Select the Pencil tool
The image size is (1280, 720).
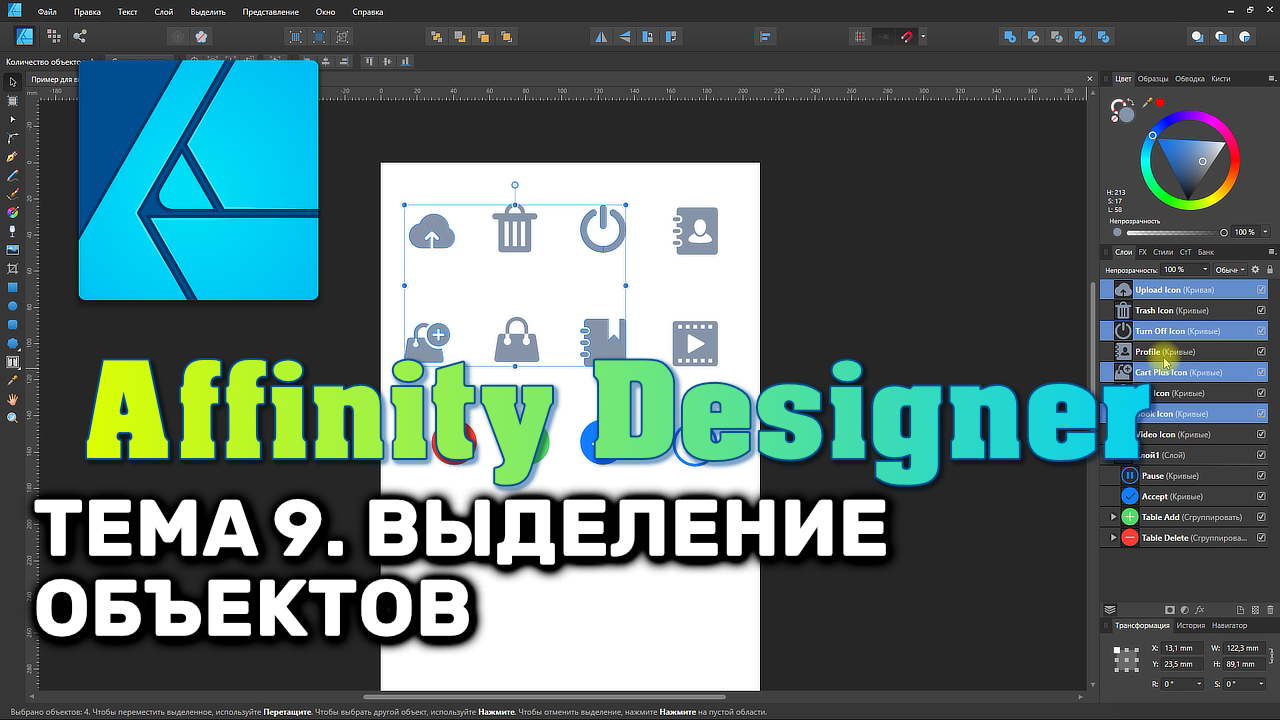tap(13, 175)
